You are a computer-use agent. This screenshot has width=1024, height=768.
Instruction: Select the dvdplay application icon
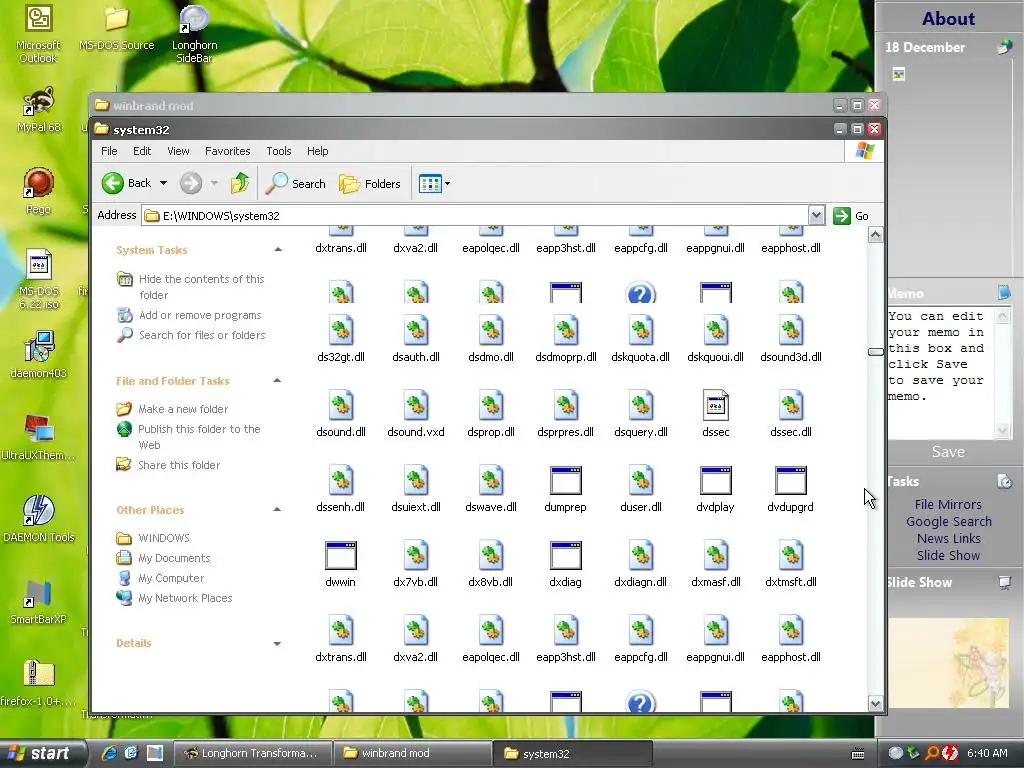tap(716, 481)
